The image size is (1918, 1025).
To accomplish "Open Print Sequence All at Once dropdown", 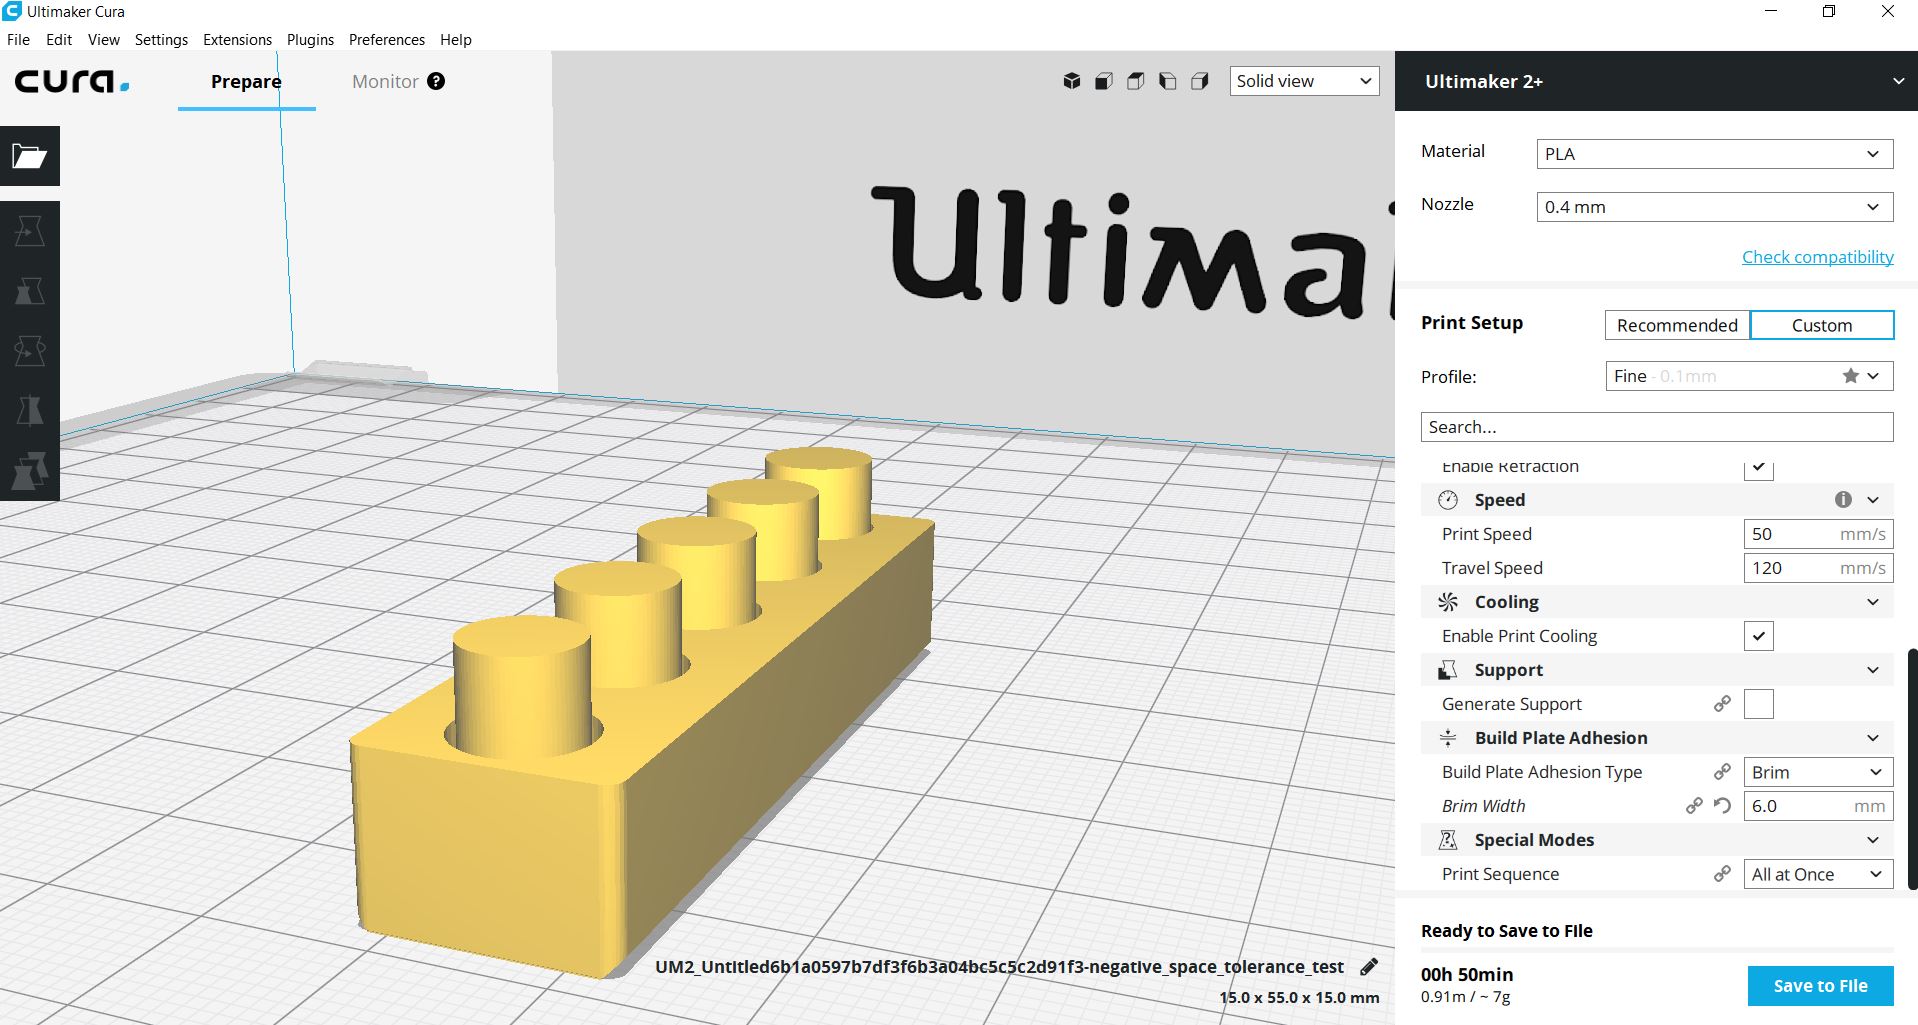I will click(x=1818, y=874).
